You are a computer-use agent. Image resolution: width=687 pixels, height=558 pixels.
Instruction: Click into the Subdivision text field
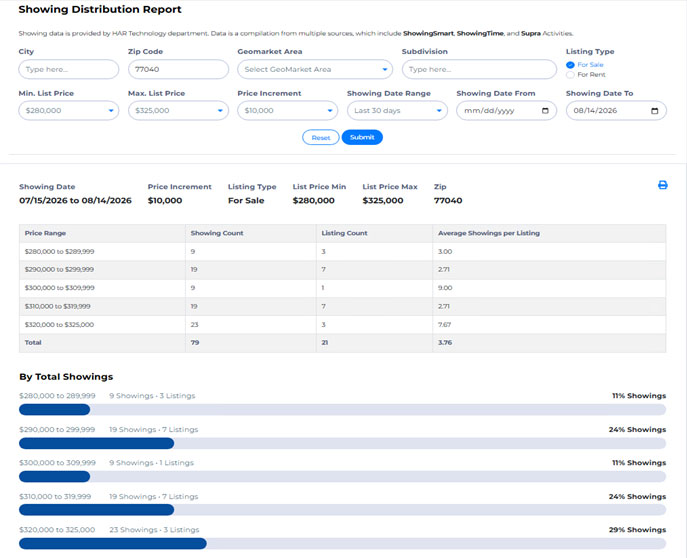(479, 69)
